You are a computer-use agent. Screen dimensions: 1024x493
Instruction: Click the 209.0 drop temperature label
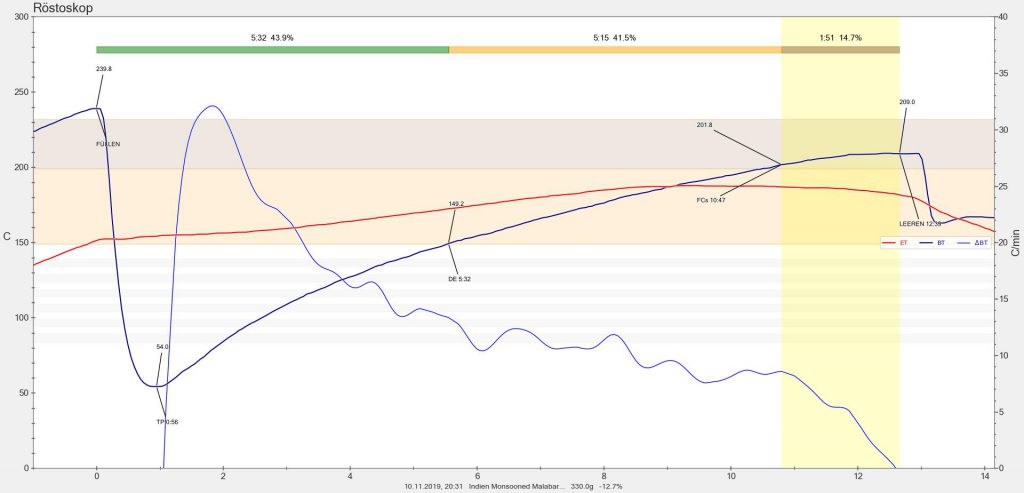point(907,102)
